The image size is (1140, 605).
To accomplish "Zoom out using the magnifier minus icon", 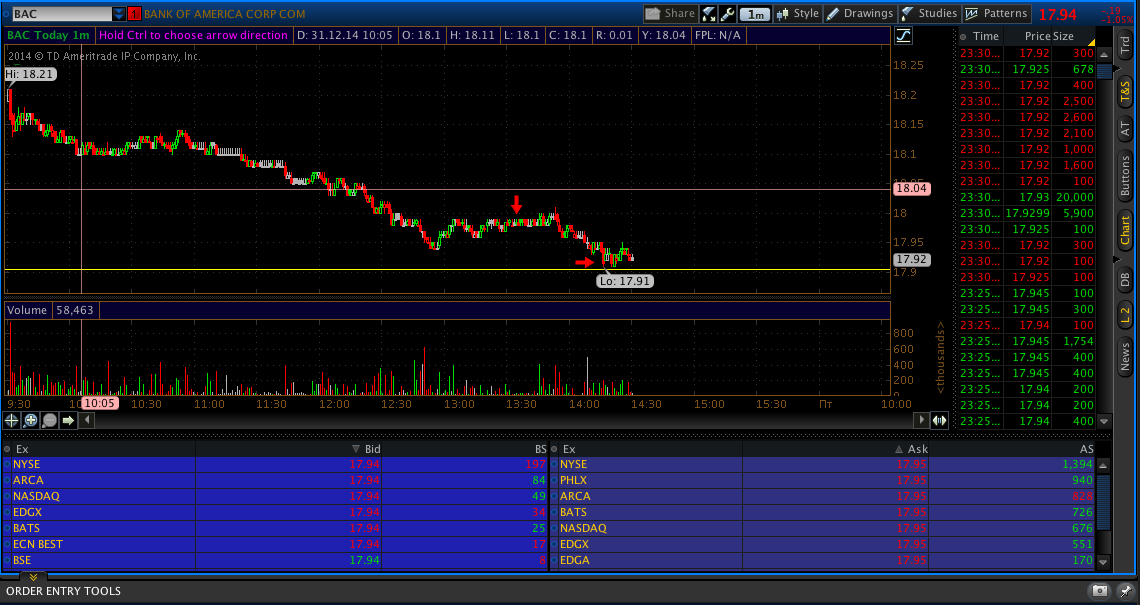I will tap(49, 420).
